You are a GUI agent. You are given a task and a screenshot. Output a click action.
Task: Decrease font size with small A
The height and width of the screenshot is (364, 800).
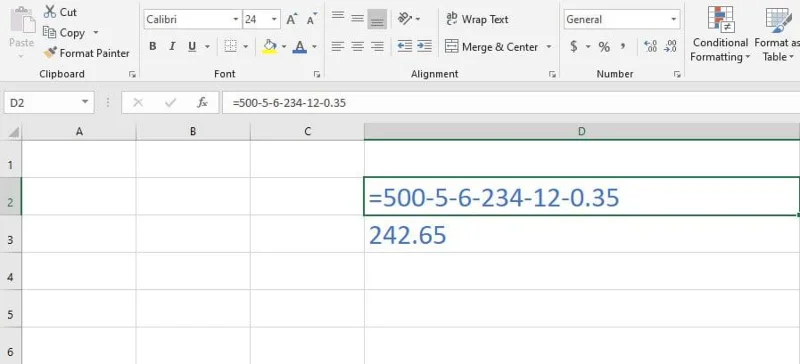pyautogui.click(x=312, y=19)
